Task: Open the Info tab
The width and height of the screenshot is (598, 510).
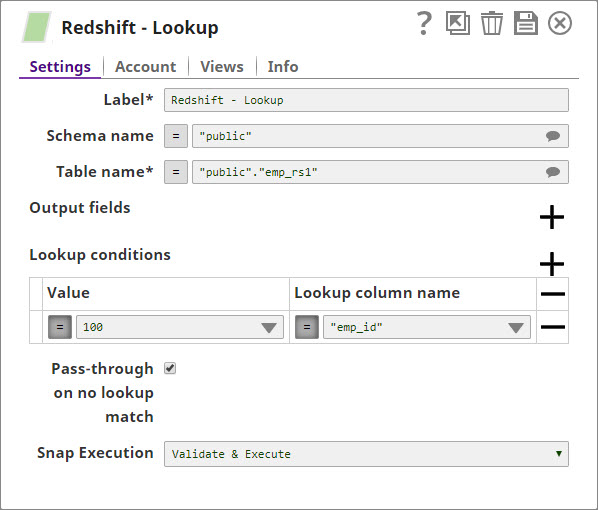Action: (283, 67)
